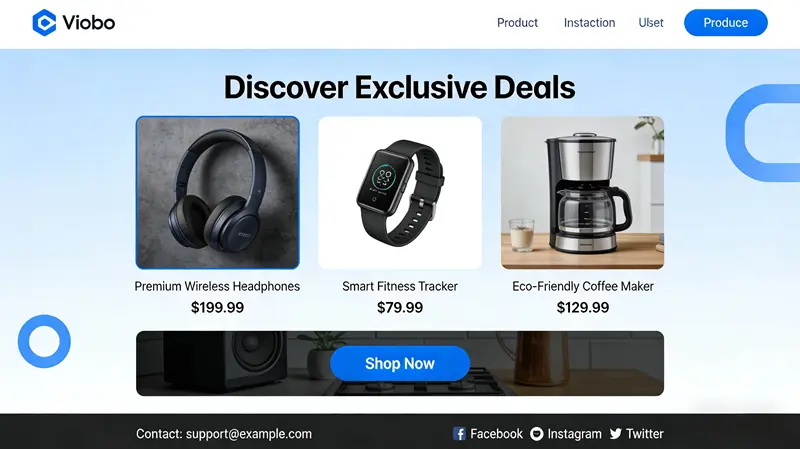The image size is (800, 449).
Task: Open the Product menu item
Action: click(x=517, y=23)
